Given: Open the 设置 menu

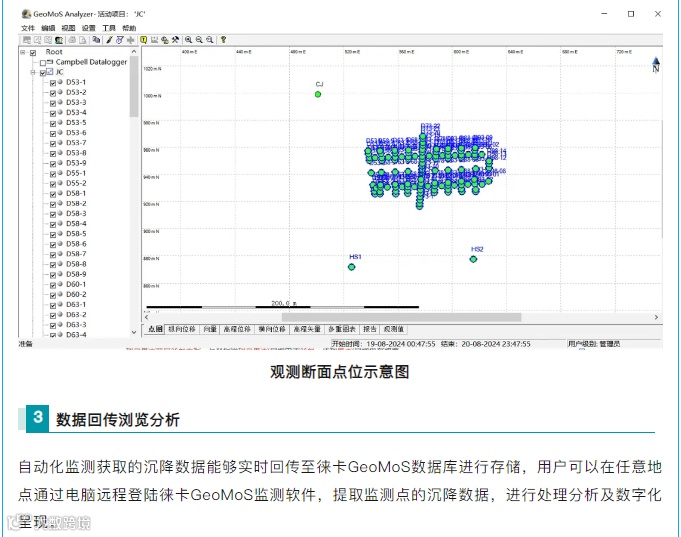Looking at the screenshot, I should tap(88, 28).
